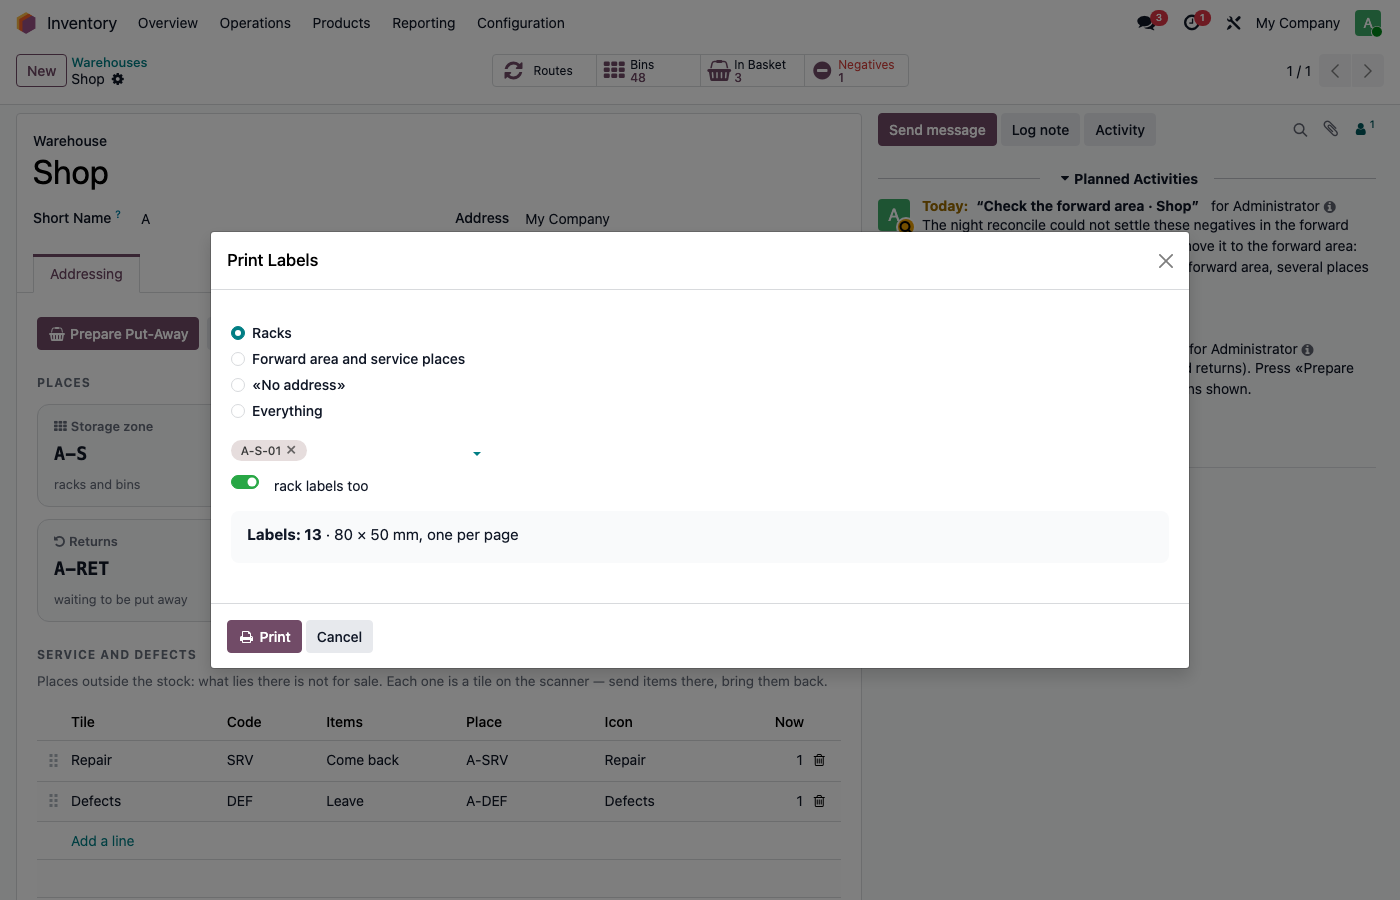
Task: Open the conversations chat icon
Action: click(1147, 23)
